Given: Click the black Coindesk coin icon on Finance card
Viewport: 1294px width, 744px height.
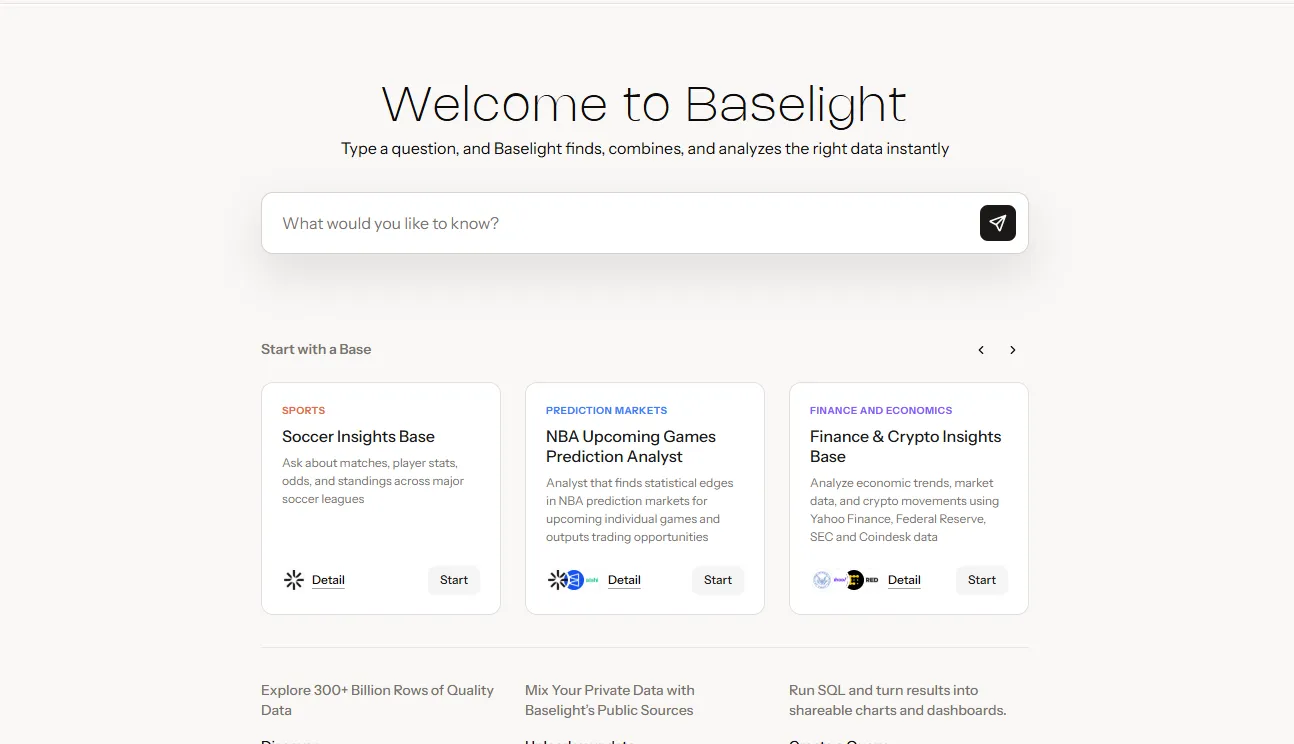Looking at the screenshot, I should coord(855,579).
